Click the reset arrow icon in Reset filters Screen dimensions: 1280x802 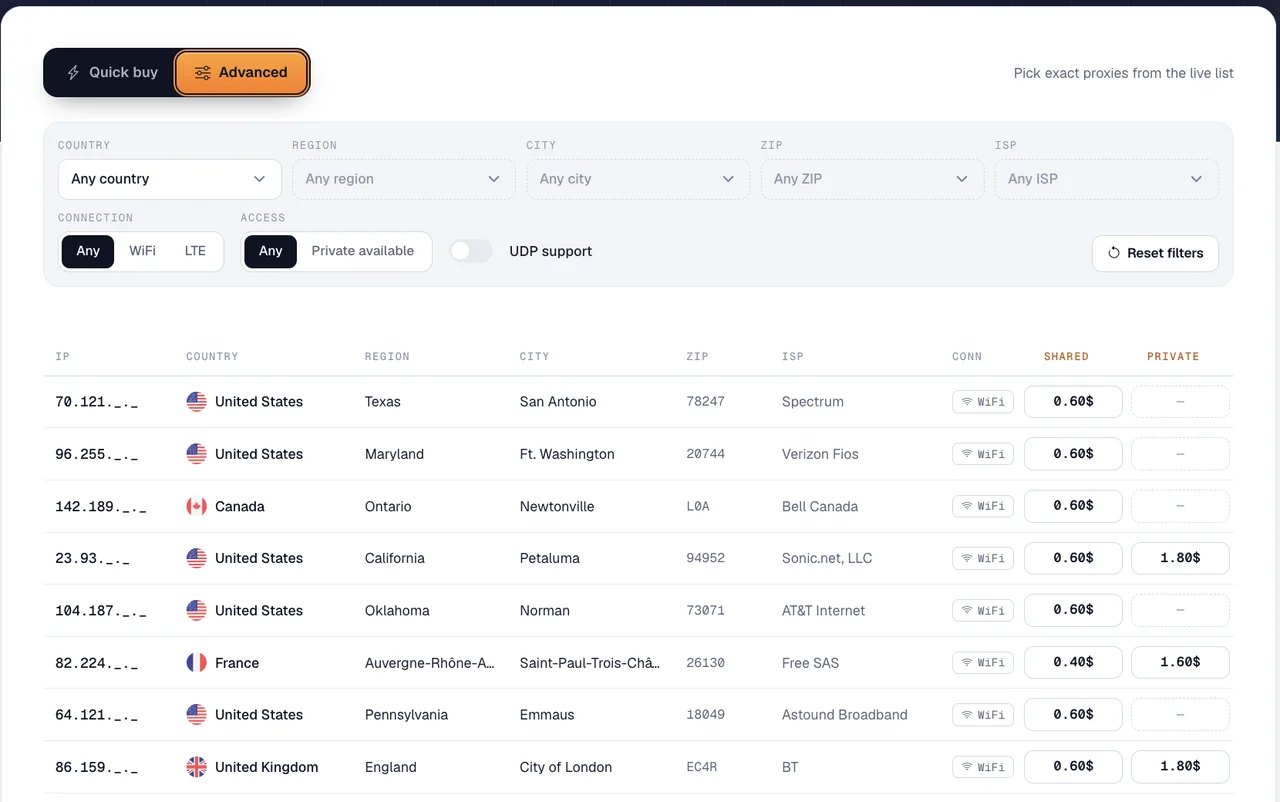point(1113,253)
